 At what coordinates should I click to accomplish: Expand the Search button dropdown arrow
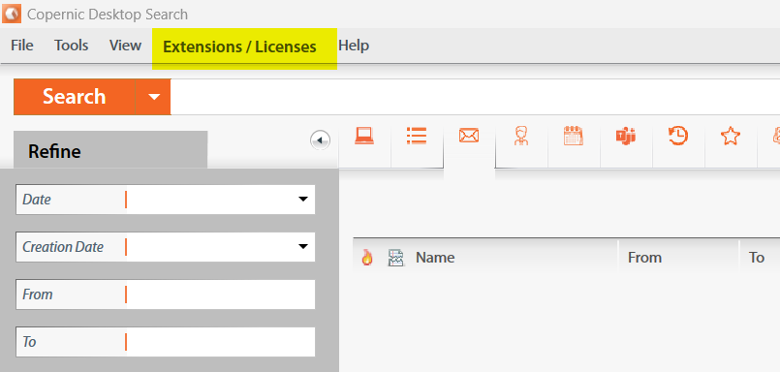(x=154, y=96)
